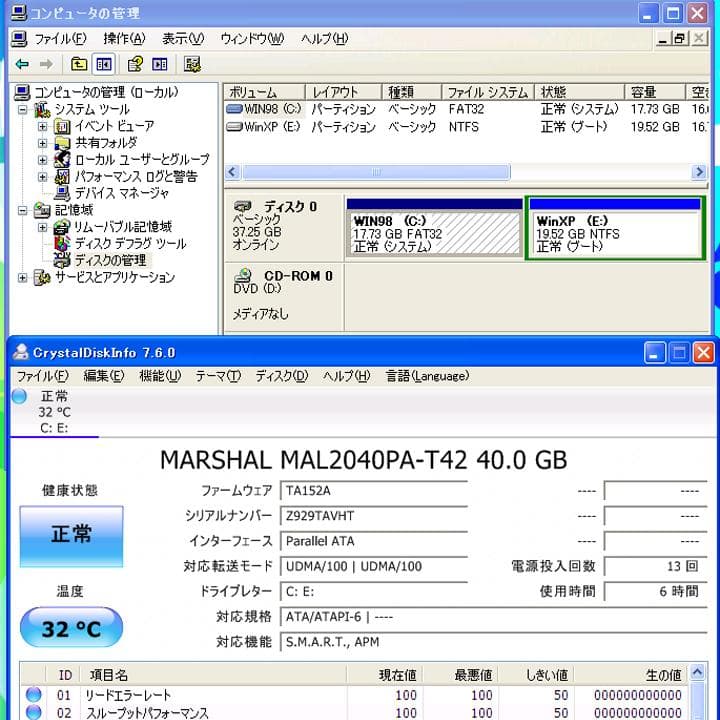
Task: Open 操作(A) menu in Computer Management
Action: pos(124,39)
